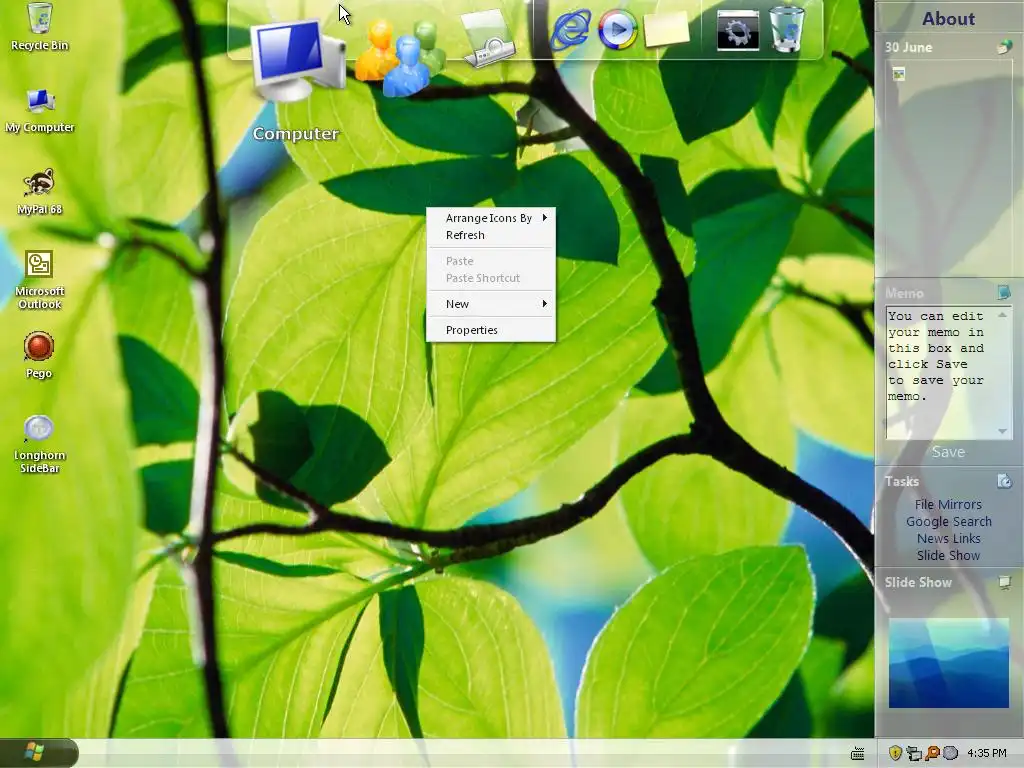Click the slide show thumbnail image
Viewport: 1024px width, 768px height.
948,663
